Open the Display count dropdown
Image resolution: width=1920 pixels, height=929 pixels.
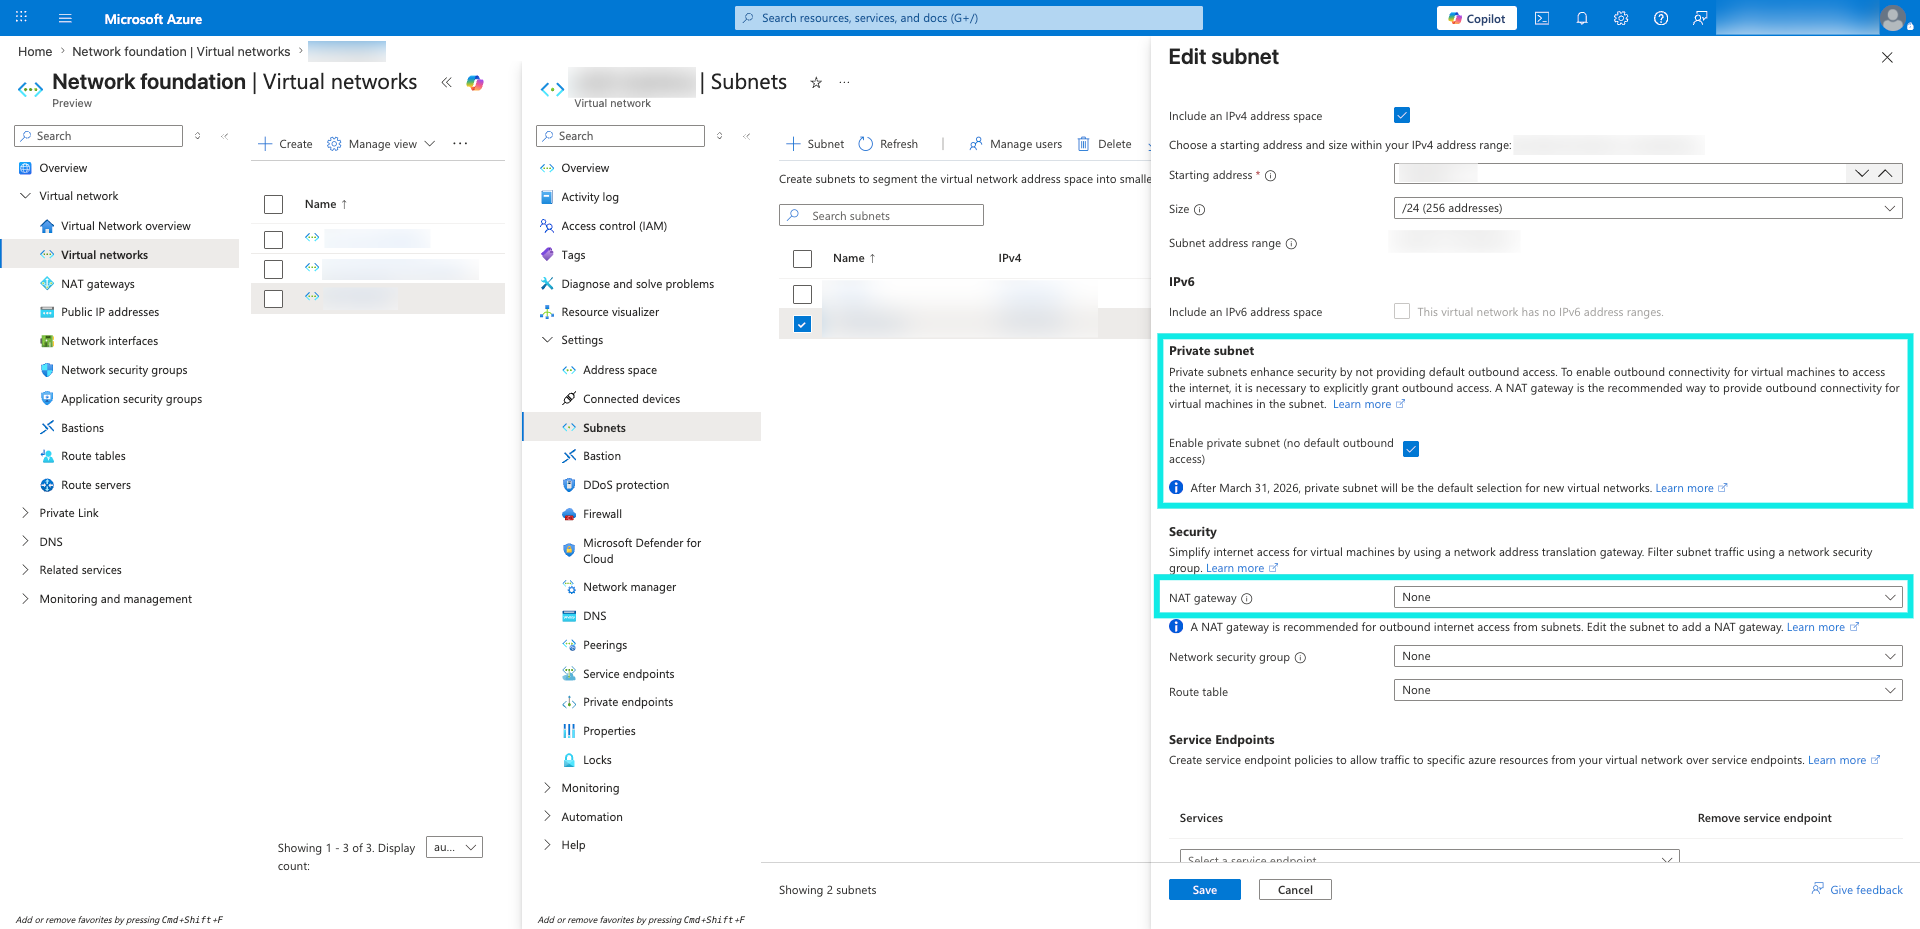[454, 847]
